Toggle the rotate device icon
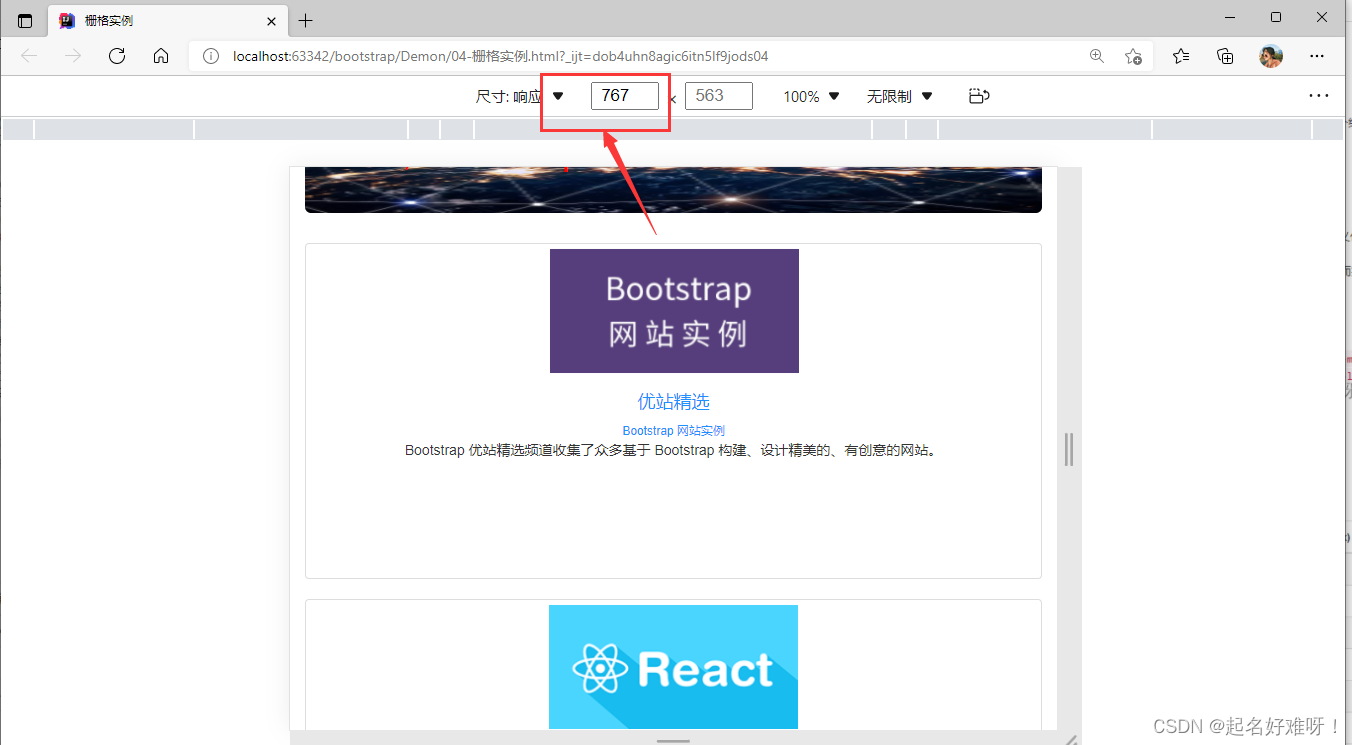The height and width of the screenshot is (745, 1352). click(979, 96)
